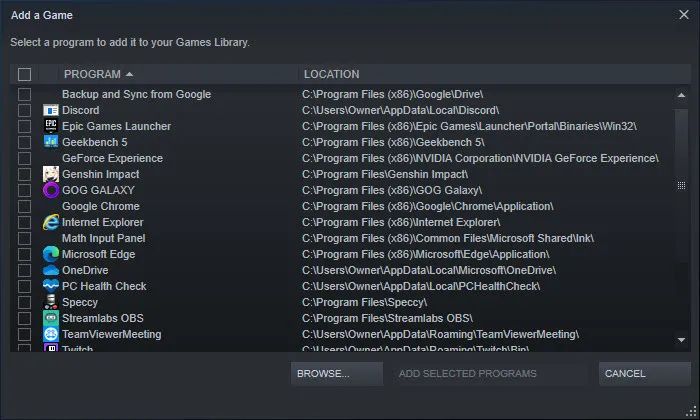Click the Genshin Impact character icon

51,174
